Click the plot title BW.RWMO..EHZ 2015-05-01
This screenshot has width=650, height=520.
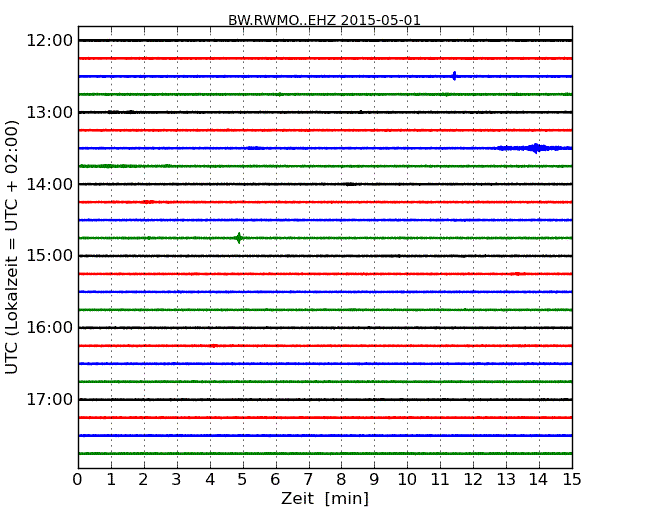[324, 20]
